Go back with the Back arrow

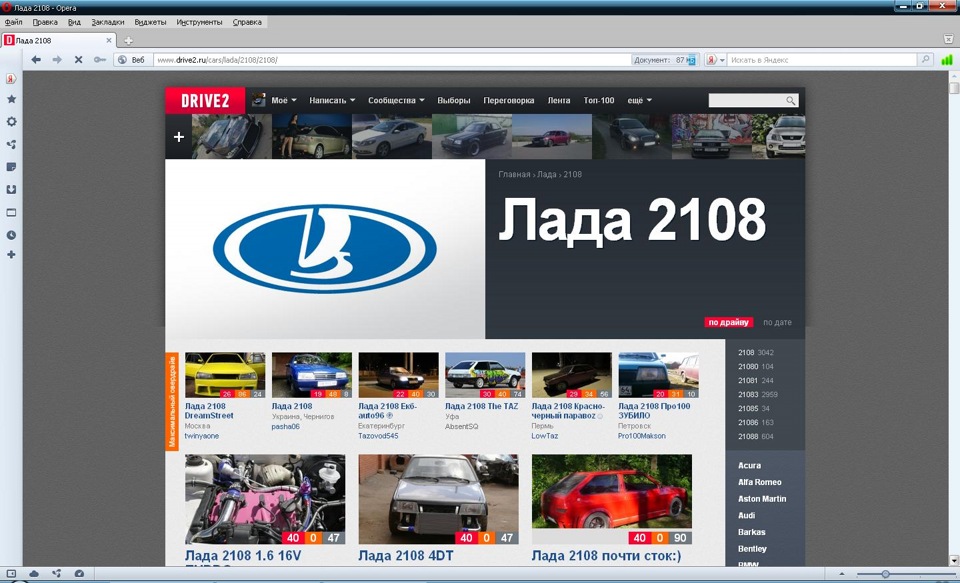[36, 59]
